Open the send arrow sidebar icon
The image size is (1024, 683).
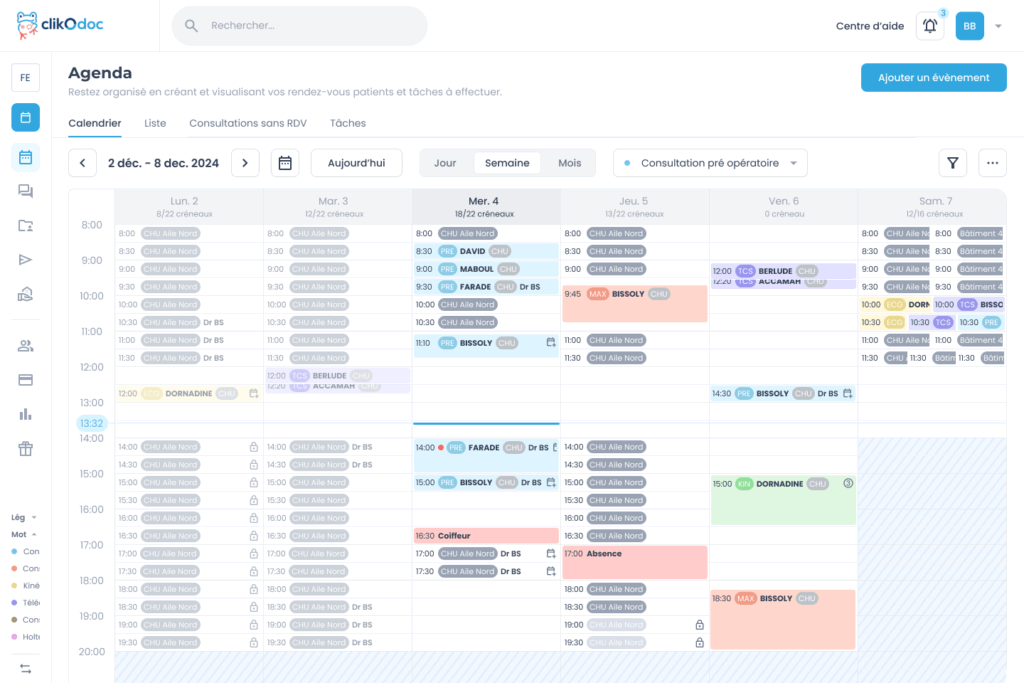tap(25, 260)
